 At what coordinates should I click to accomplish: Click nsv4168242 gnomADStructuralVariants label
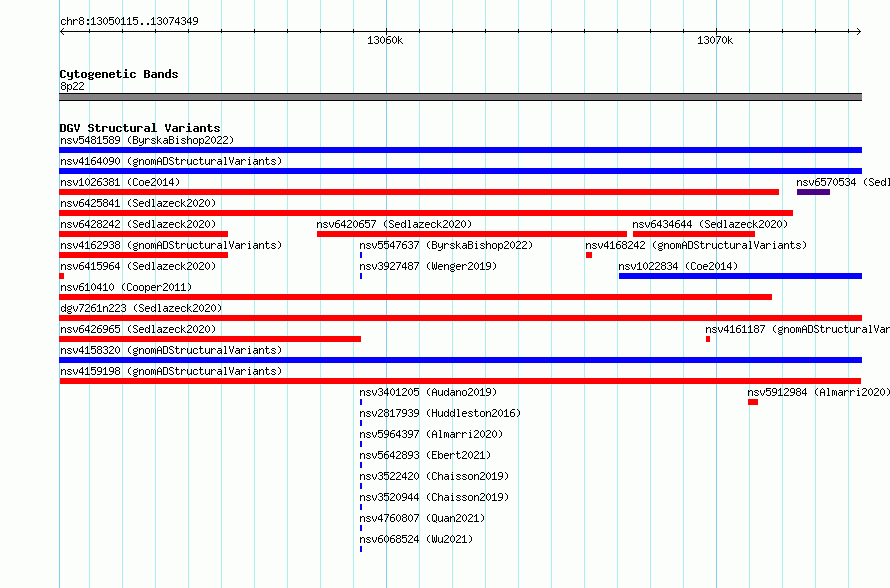click(x=696, y=245)
